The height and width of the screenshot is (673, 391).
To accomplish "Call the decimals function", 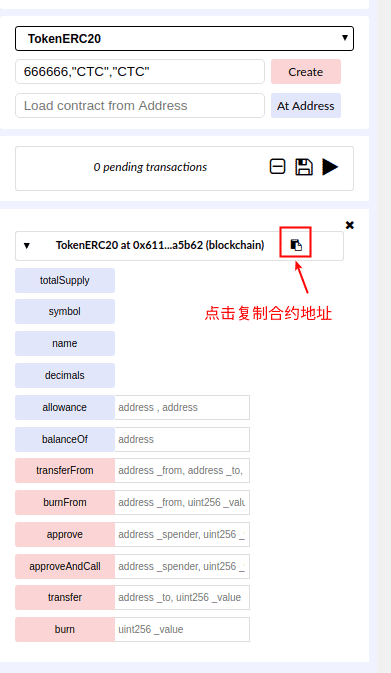I will 65,376.
